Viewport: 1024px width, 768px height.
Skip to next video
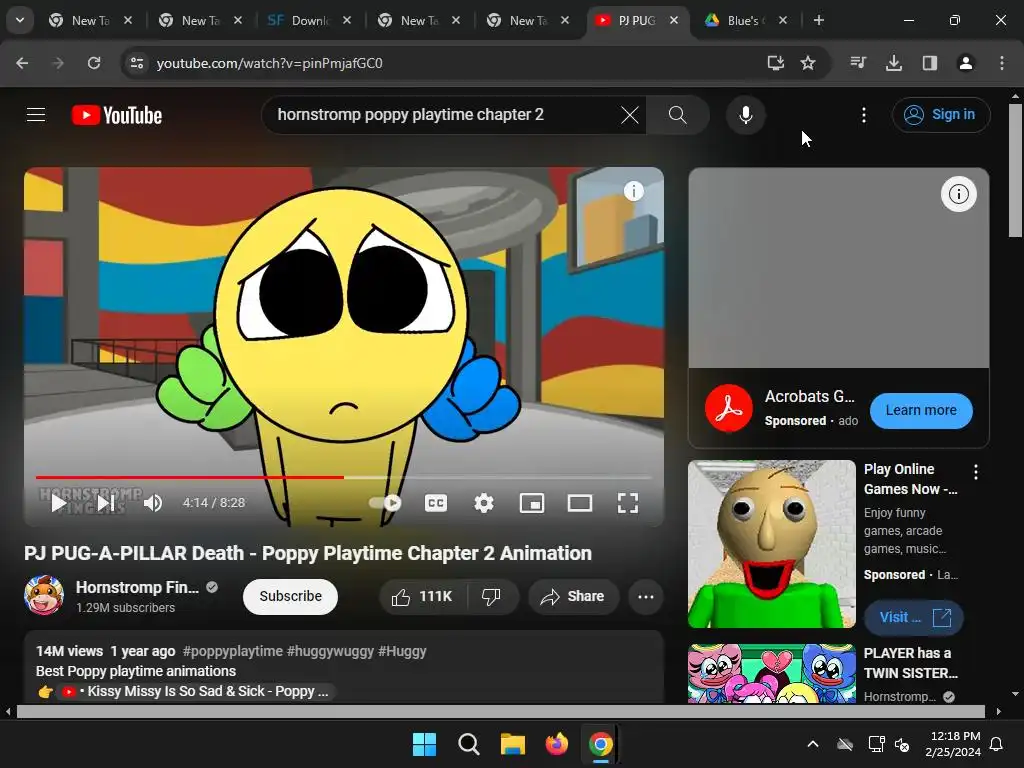106,503
